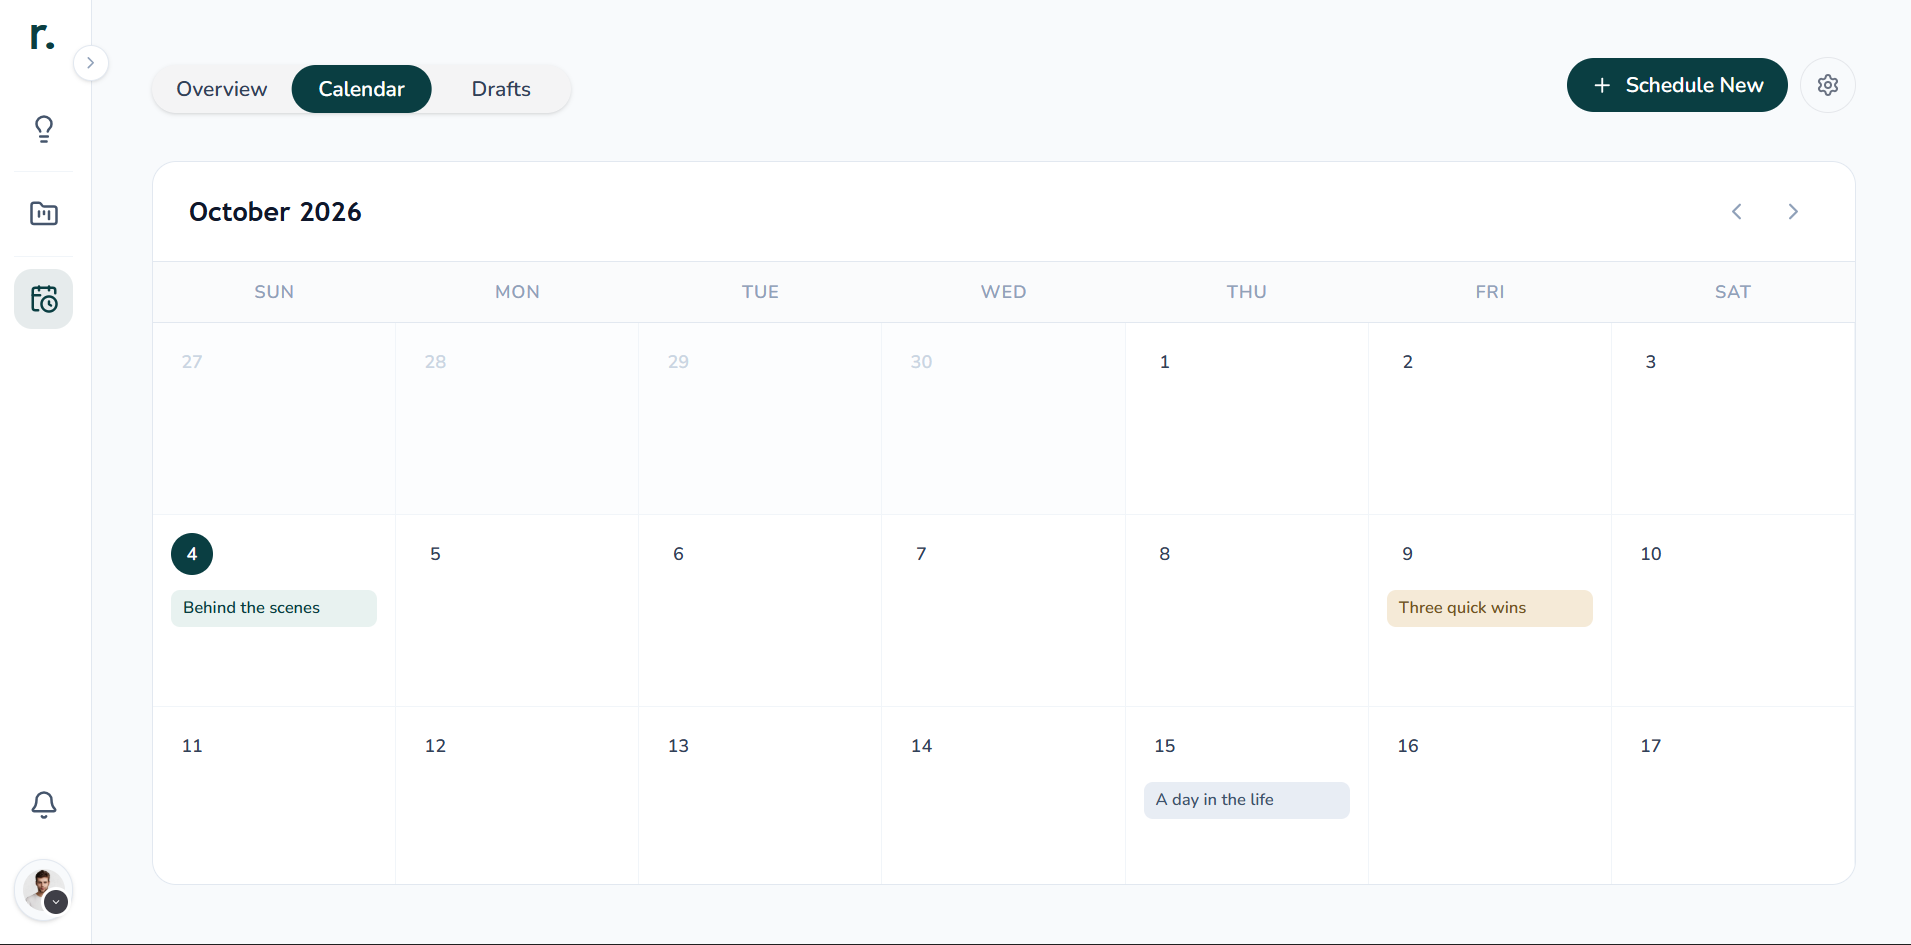Select the highlighted day 4
Viewport: 1911px width, 945px height.
(192, 554)
